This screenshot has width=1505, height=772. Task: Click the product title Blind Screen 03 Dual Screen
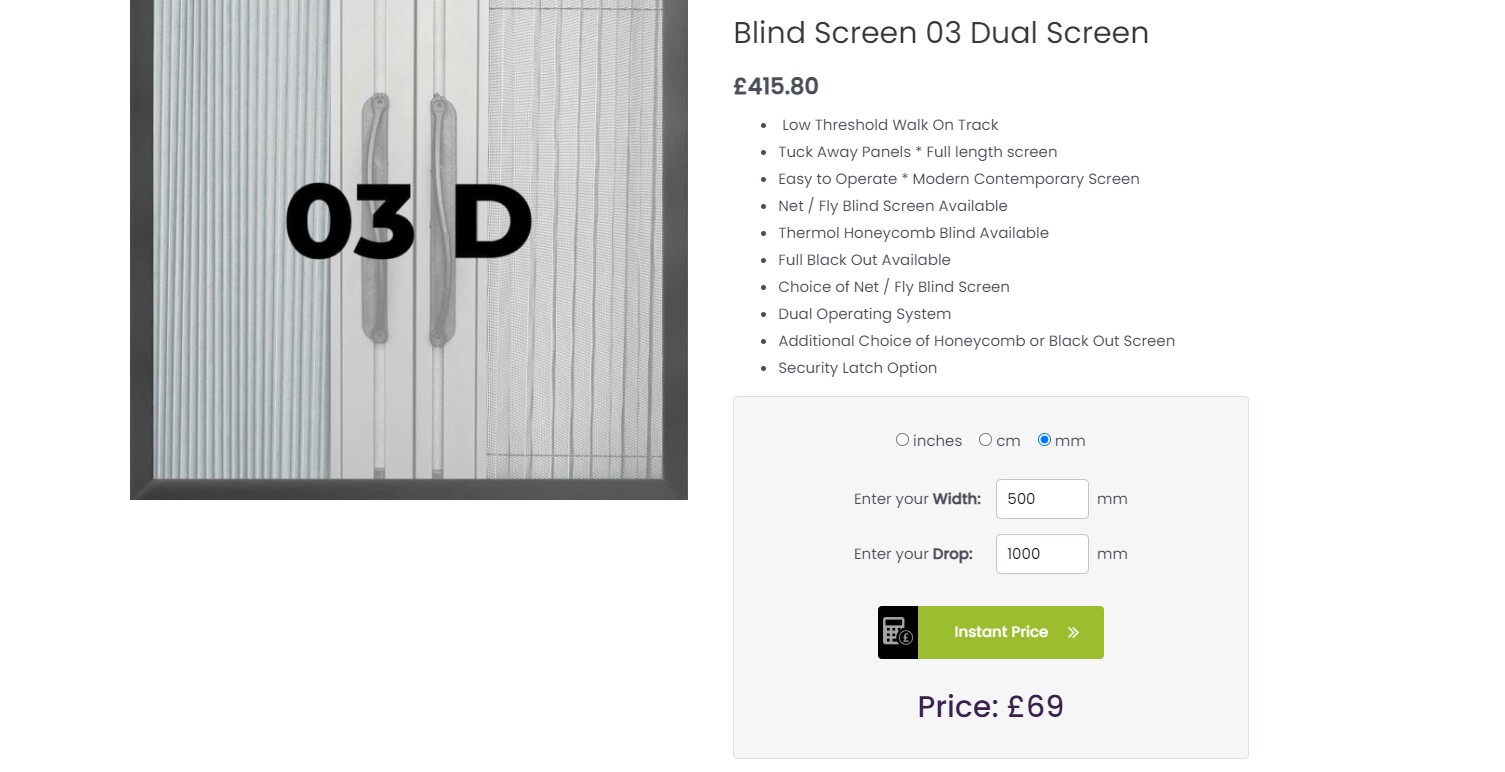[940, 33]
